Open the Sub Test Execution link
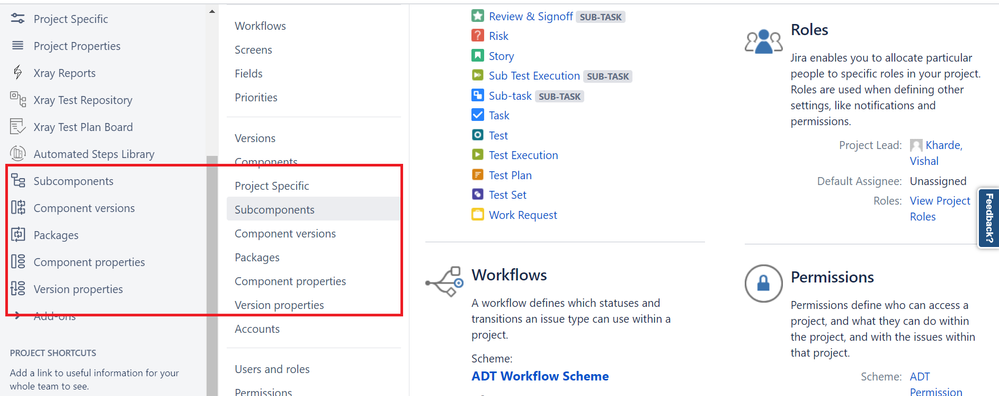The width and height of the screenshot is (999, 396). point(535,76)
